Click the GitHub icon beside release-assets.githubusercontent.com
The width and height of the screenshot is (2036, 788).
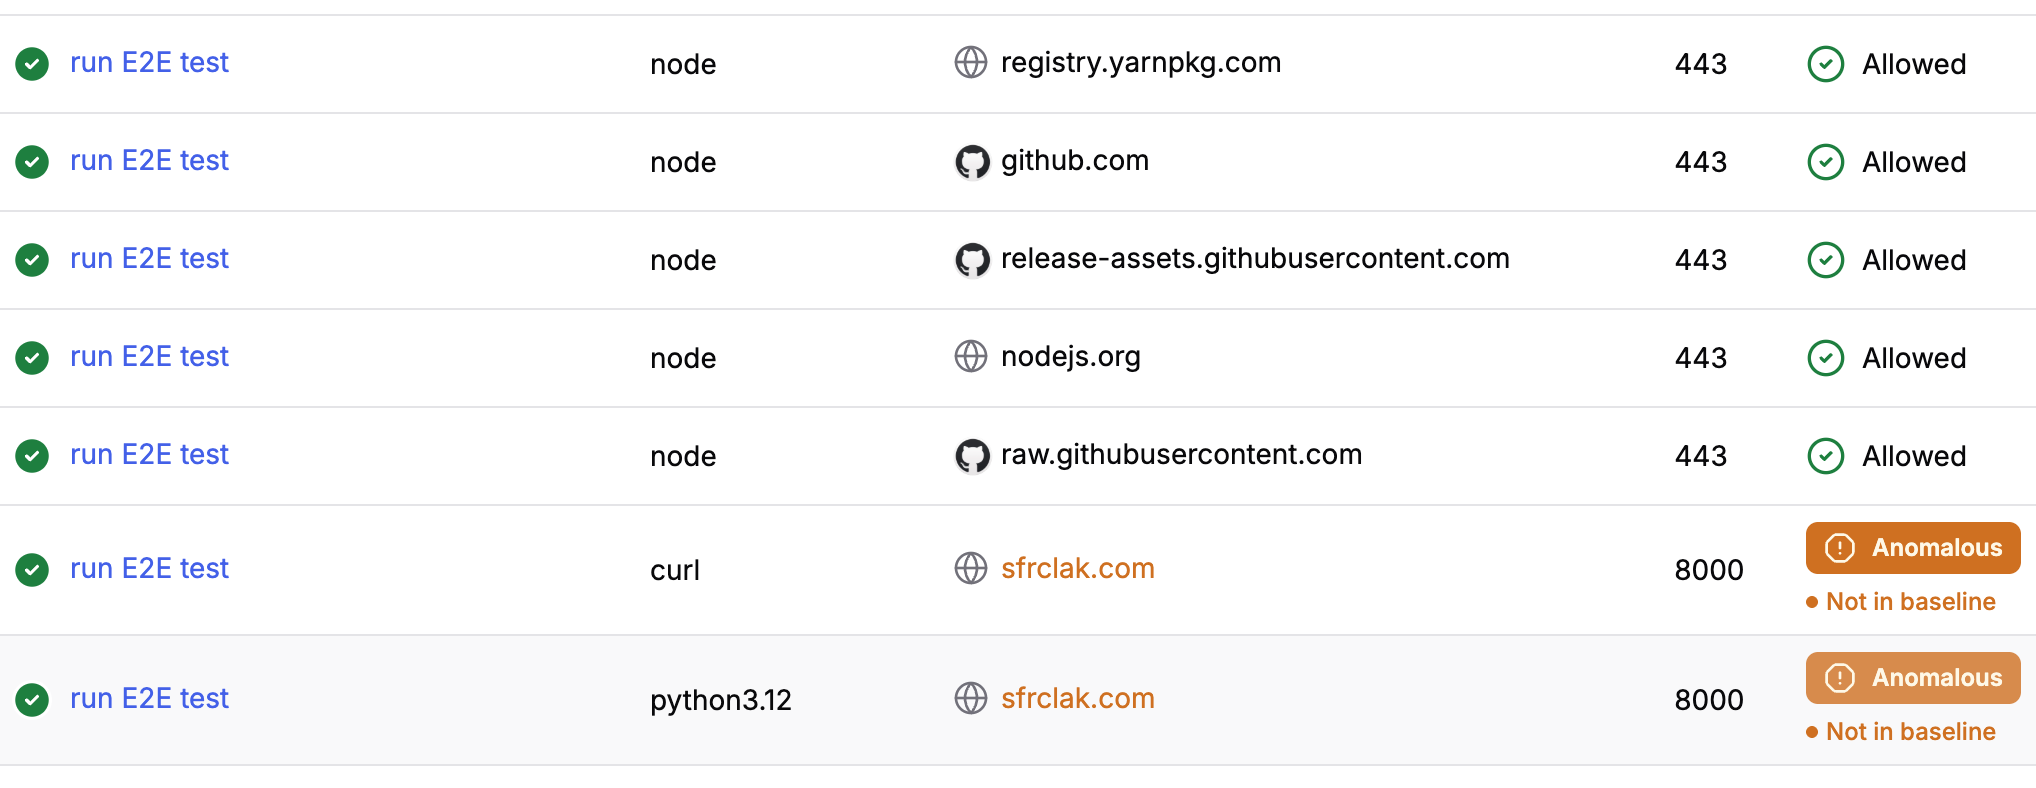(971, 259)
